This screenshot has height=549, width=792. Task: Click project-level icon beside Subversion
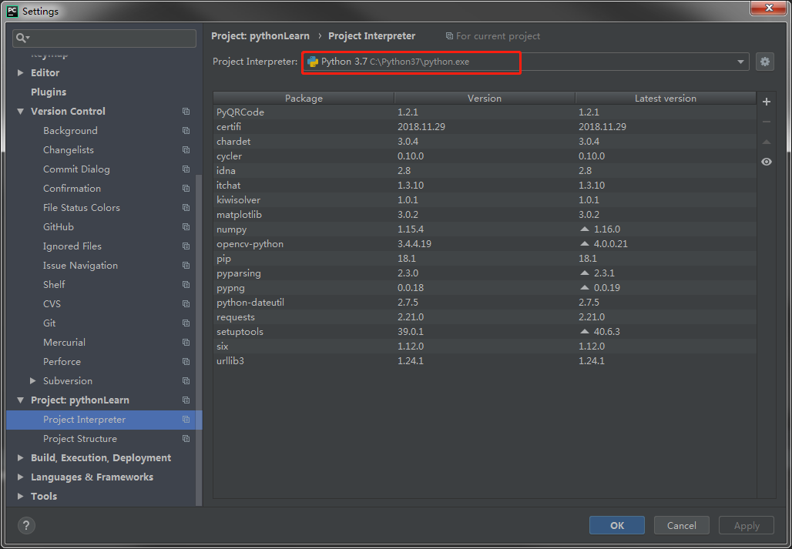click(x=186, y=381)
